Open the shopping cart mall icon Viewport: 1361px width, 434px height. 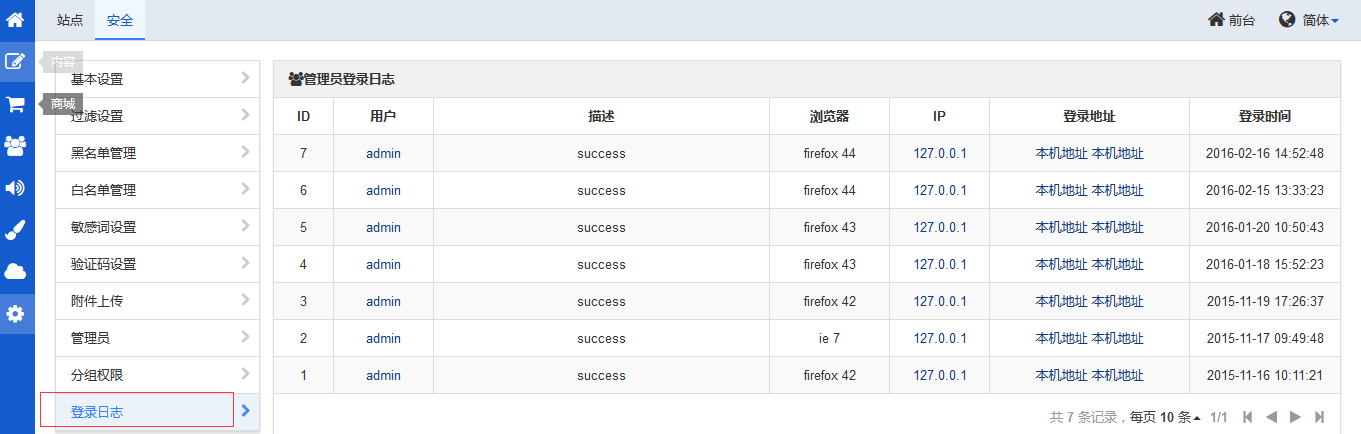point(15,104)
